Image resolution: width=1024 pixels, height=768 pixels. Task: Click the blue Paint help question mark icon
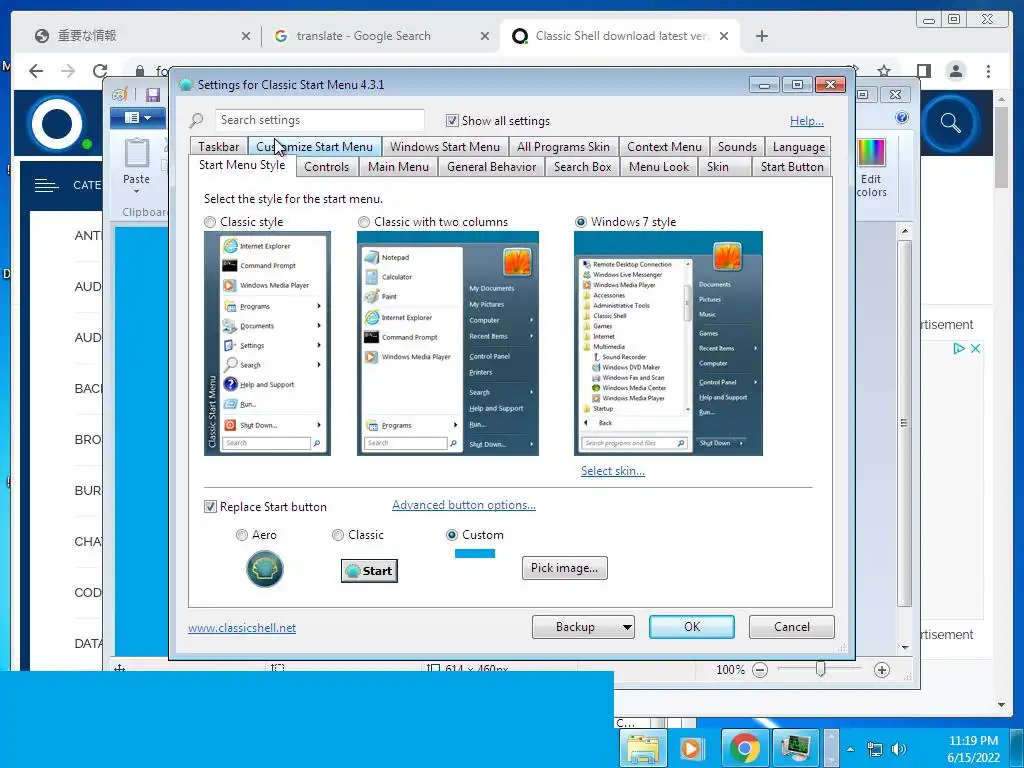tap(902, 118)
